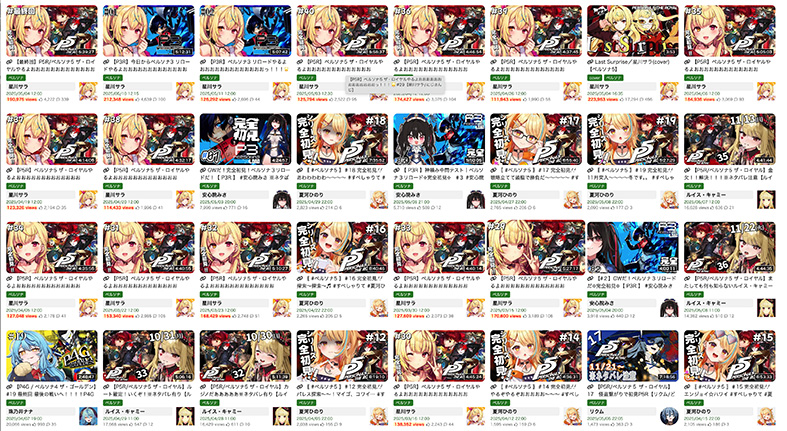Click ルイス・キャミー avatar on the 11/13 video card
Image resolution: width=787 pixels, height=431 pixels.
coord(766,199)
